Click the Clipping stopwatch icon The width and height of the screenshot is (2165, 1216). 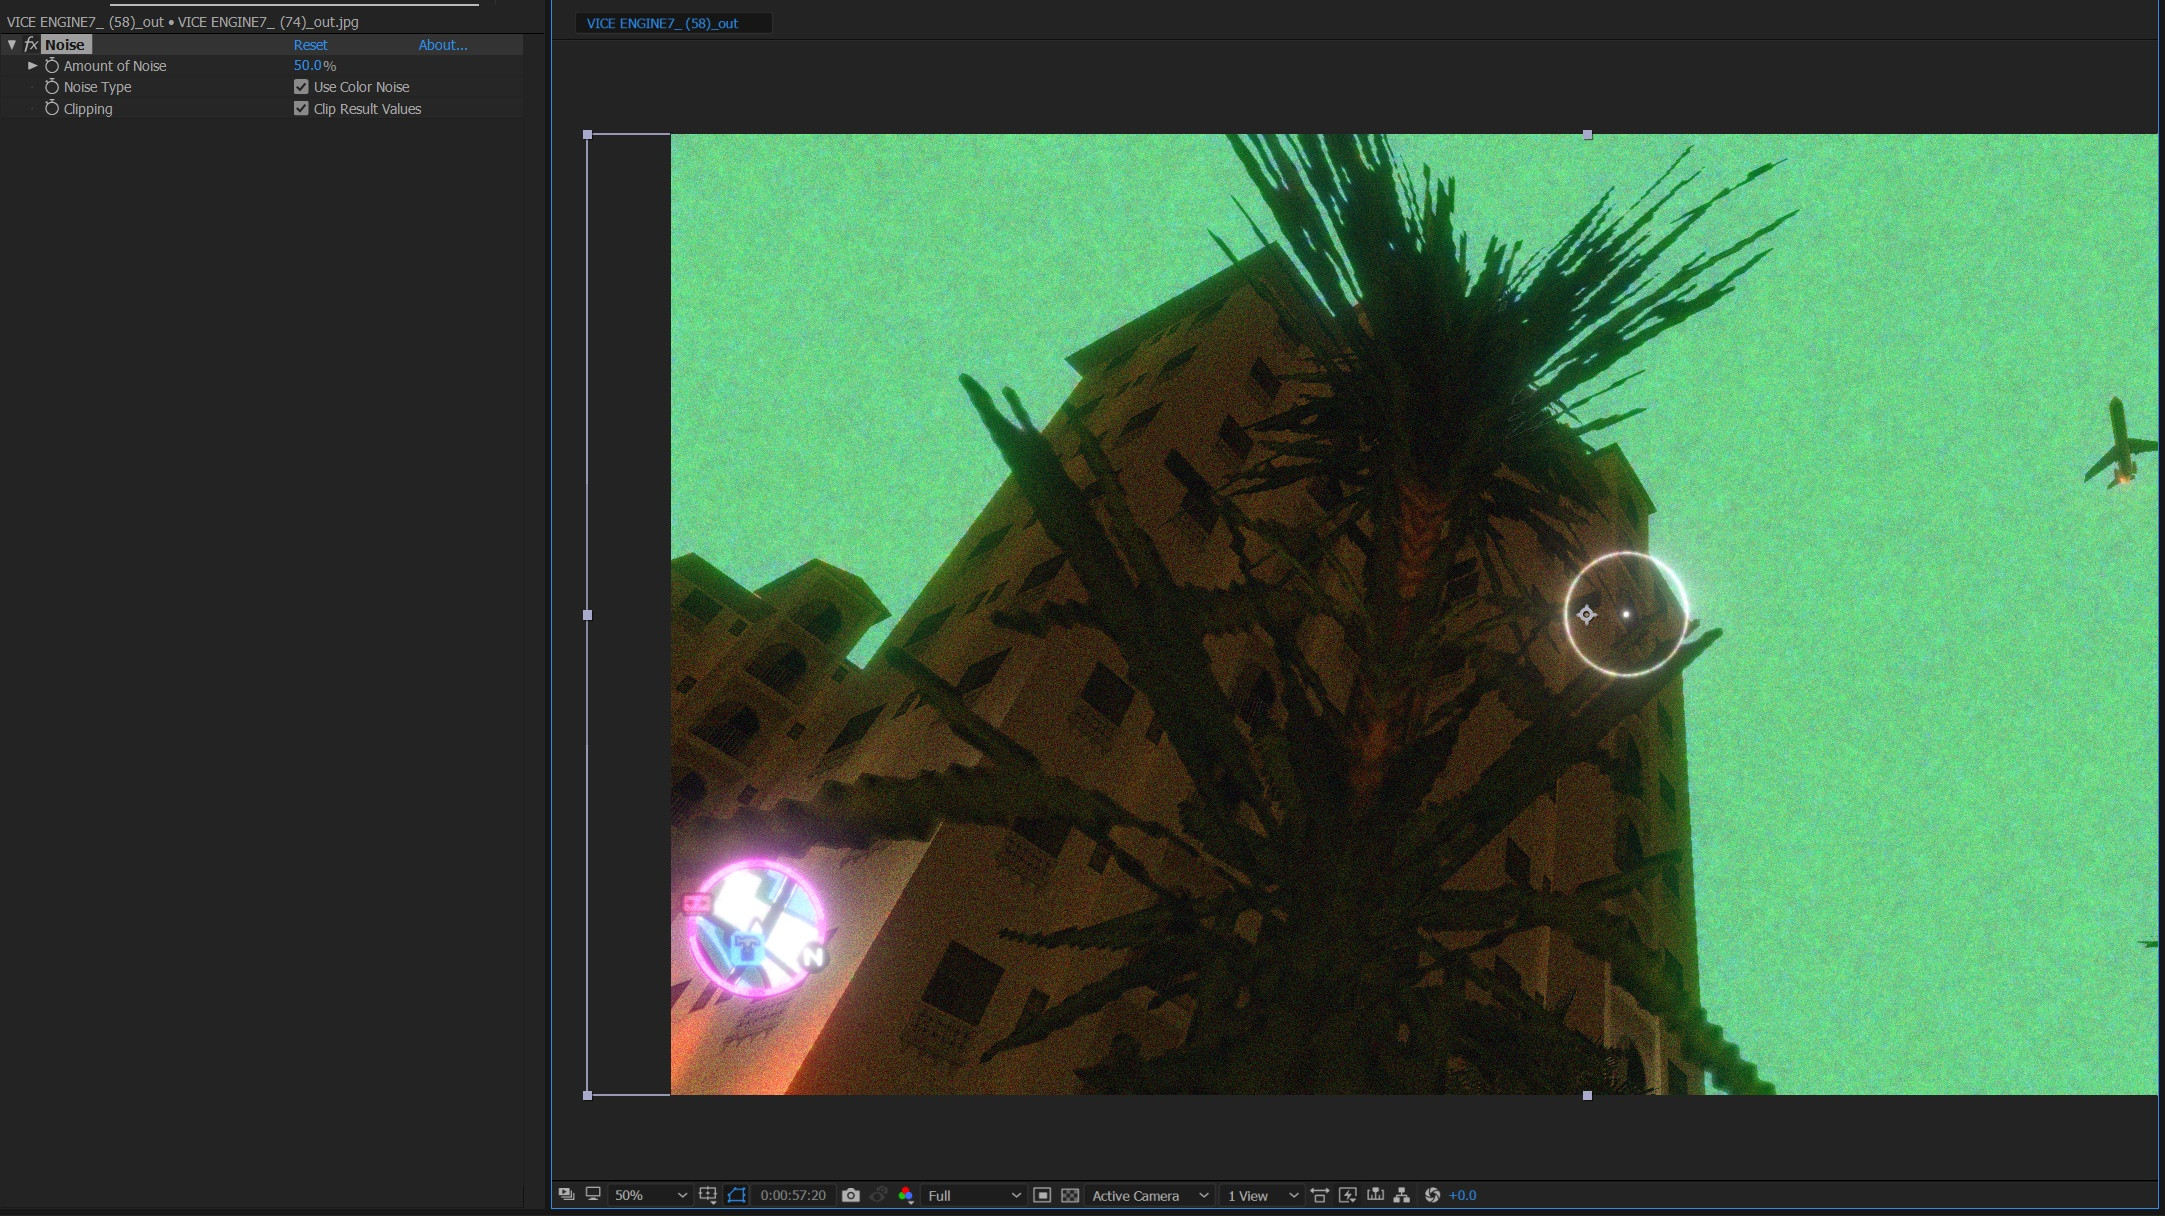click(52, 109)
